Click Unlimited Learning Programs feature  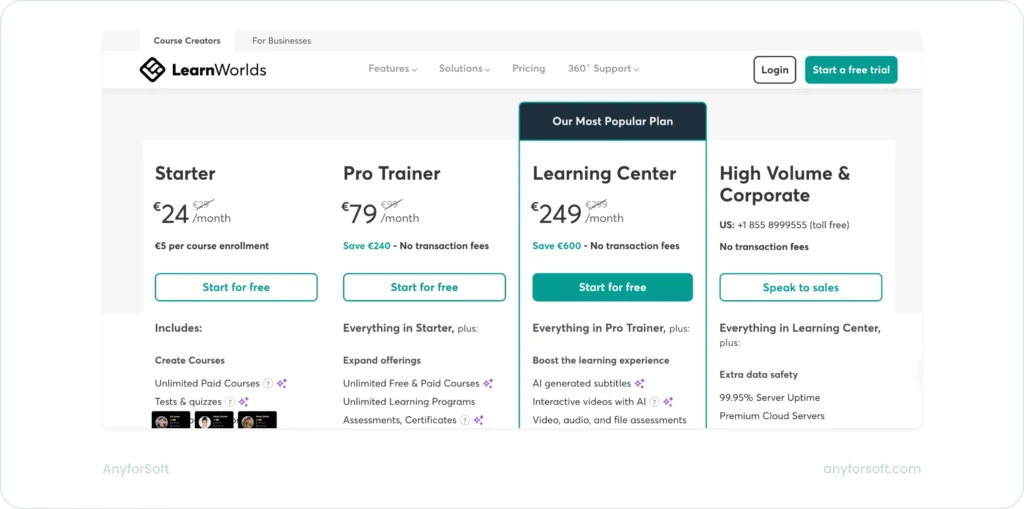point(409,402)
